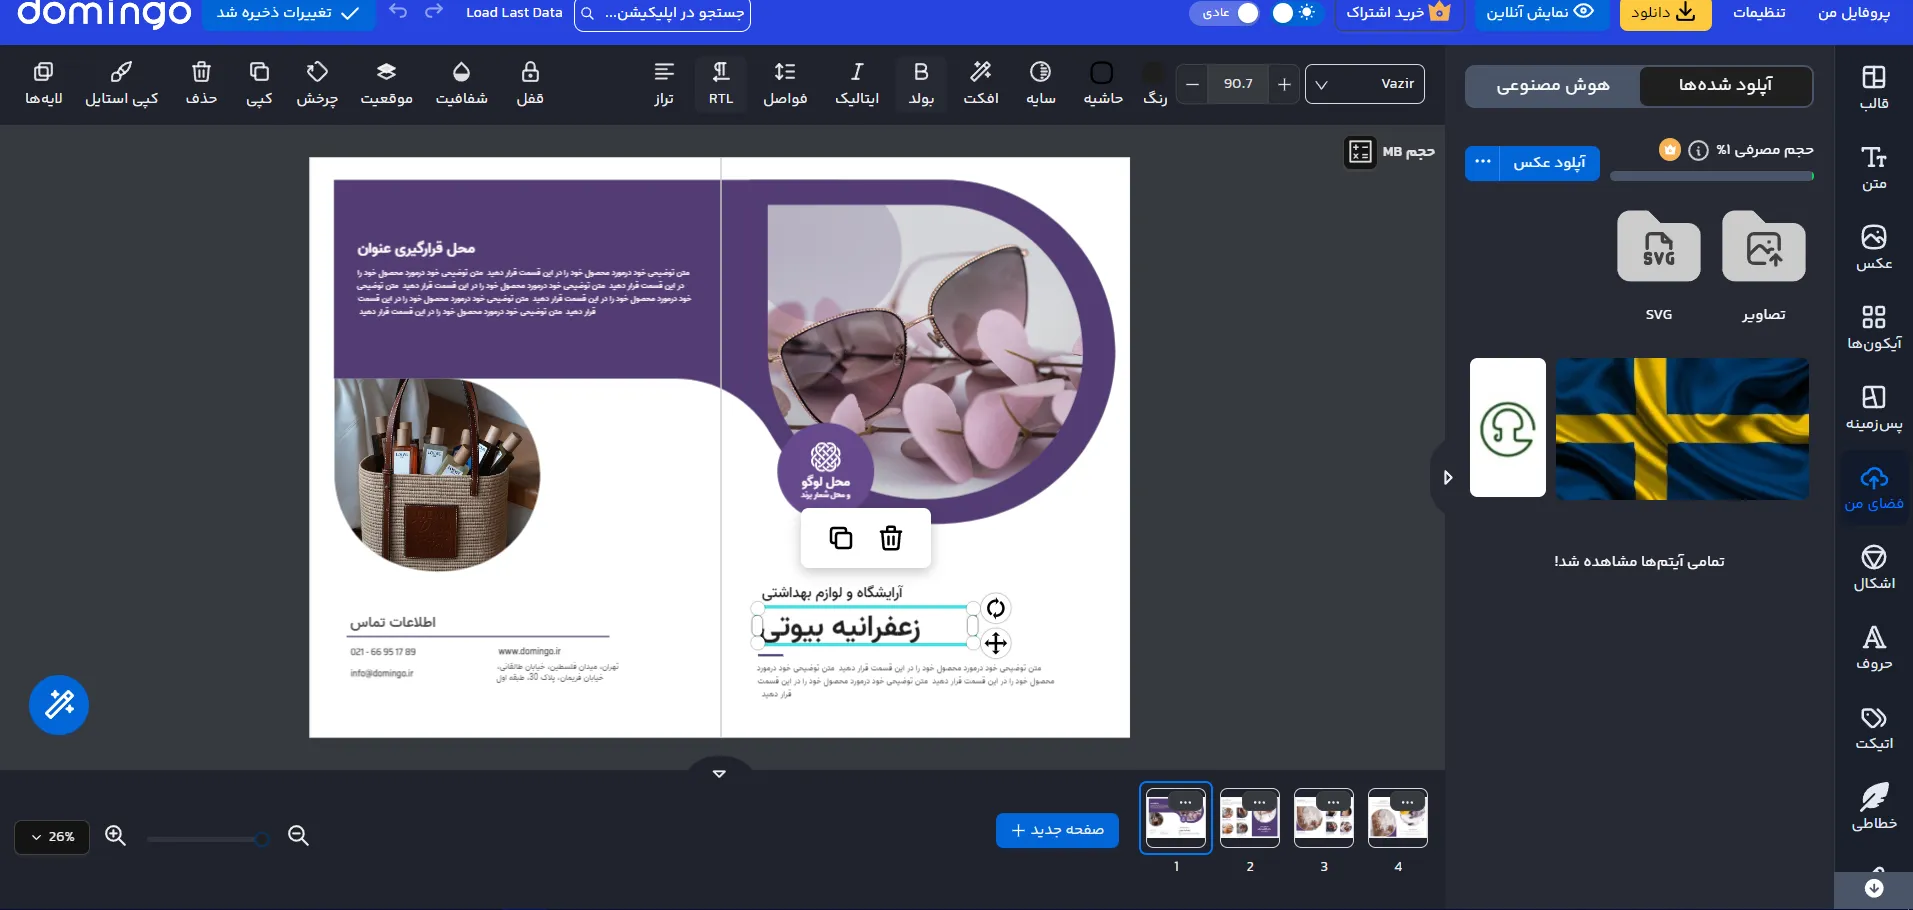1913x910 pixels.
Task: Click the آپلود عکس (Upload Photo) button
Action: coord(1549,162)
